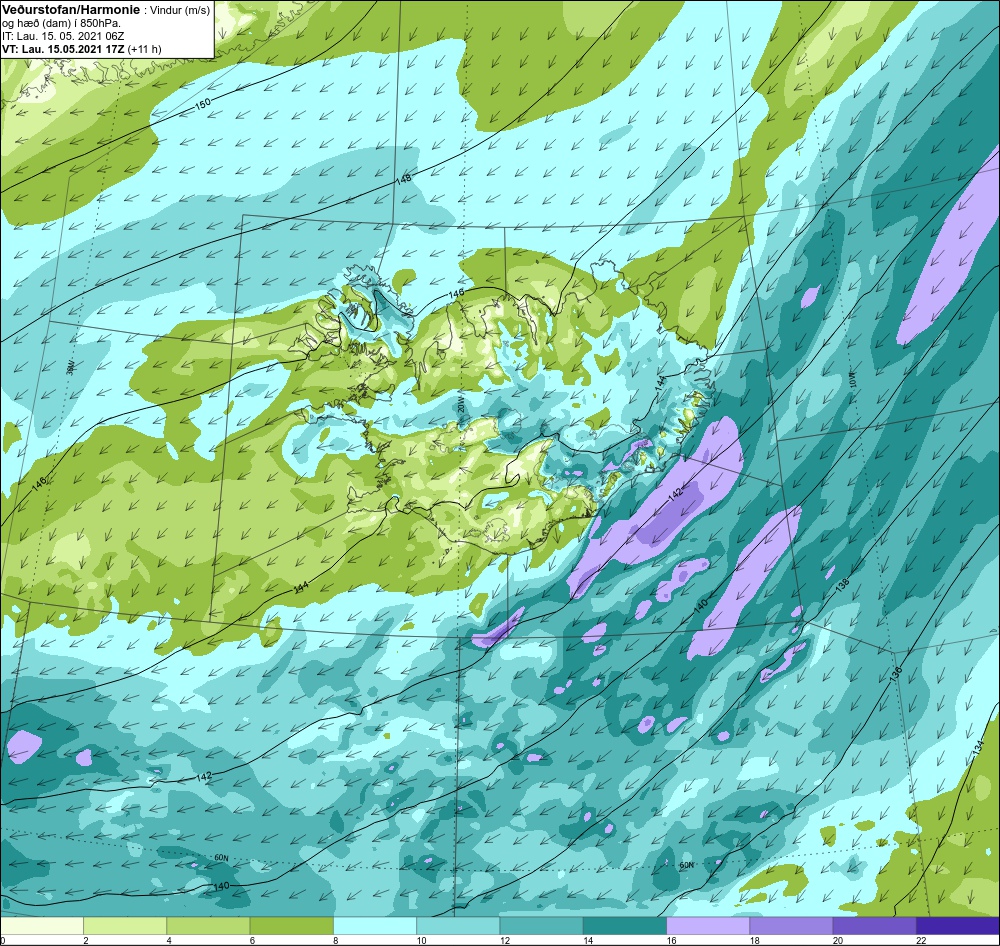This screenshot has width=1000, height=946.
Task: Choose the 10–12 m/s light teal legend swatch
Action: pyautogui.click(x=458, y=926)
